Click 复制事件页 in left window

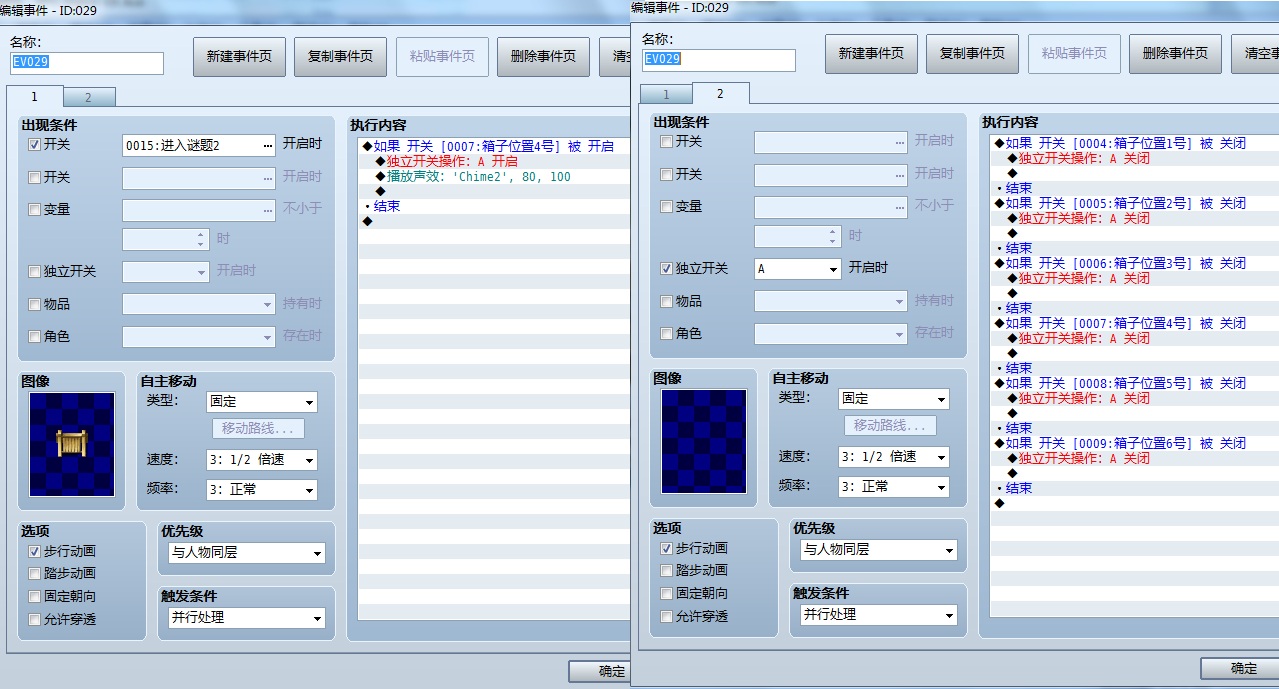(x=340, y=57)
